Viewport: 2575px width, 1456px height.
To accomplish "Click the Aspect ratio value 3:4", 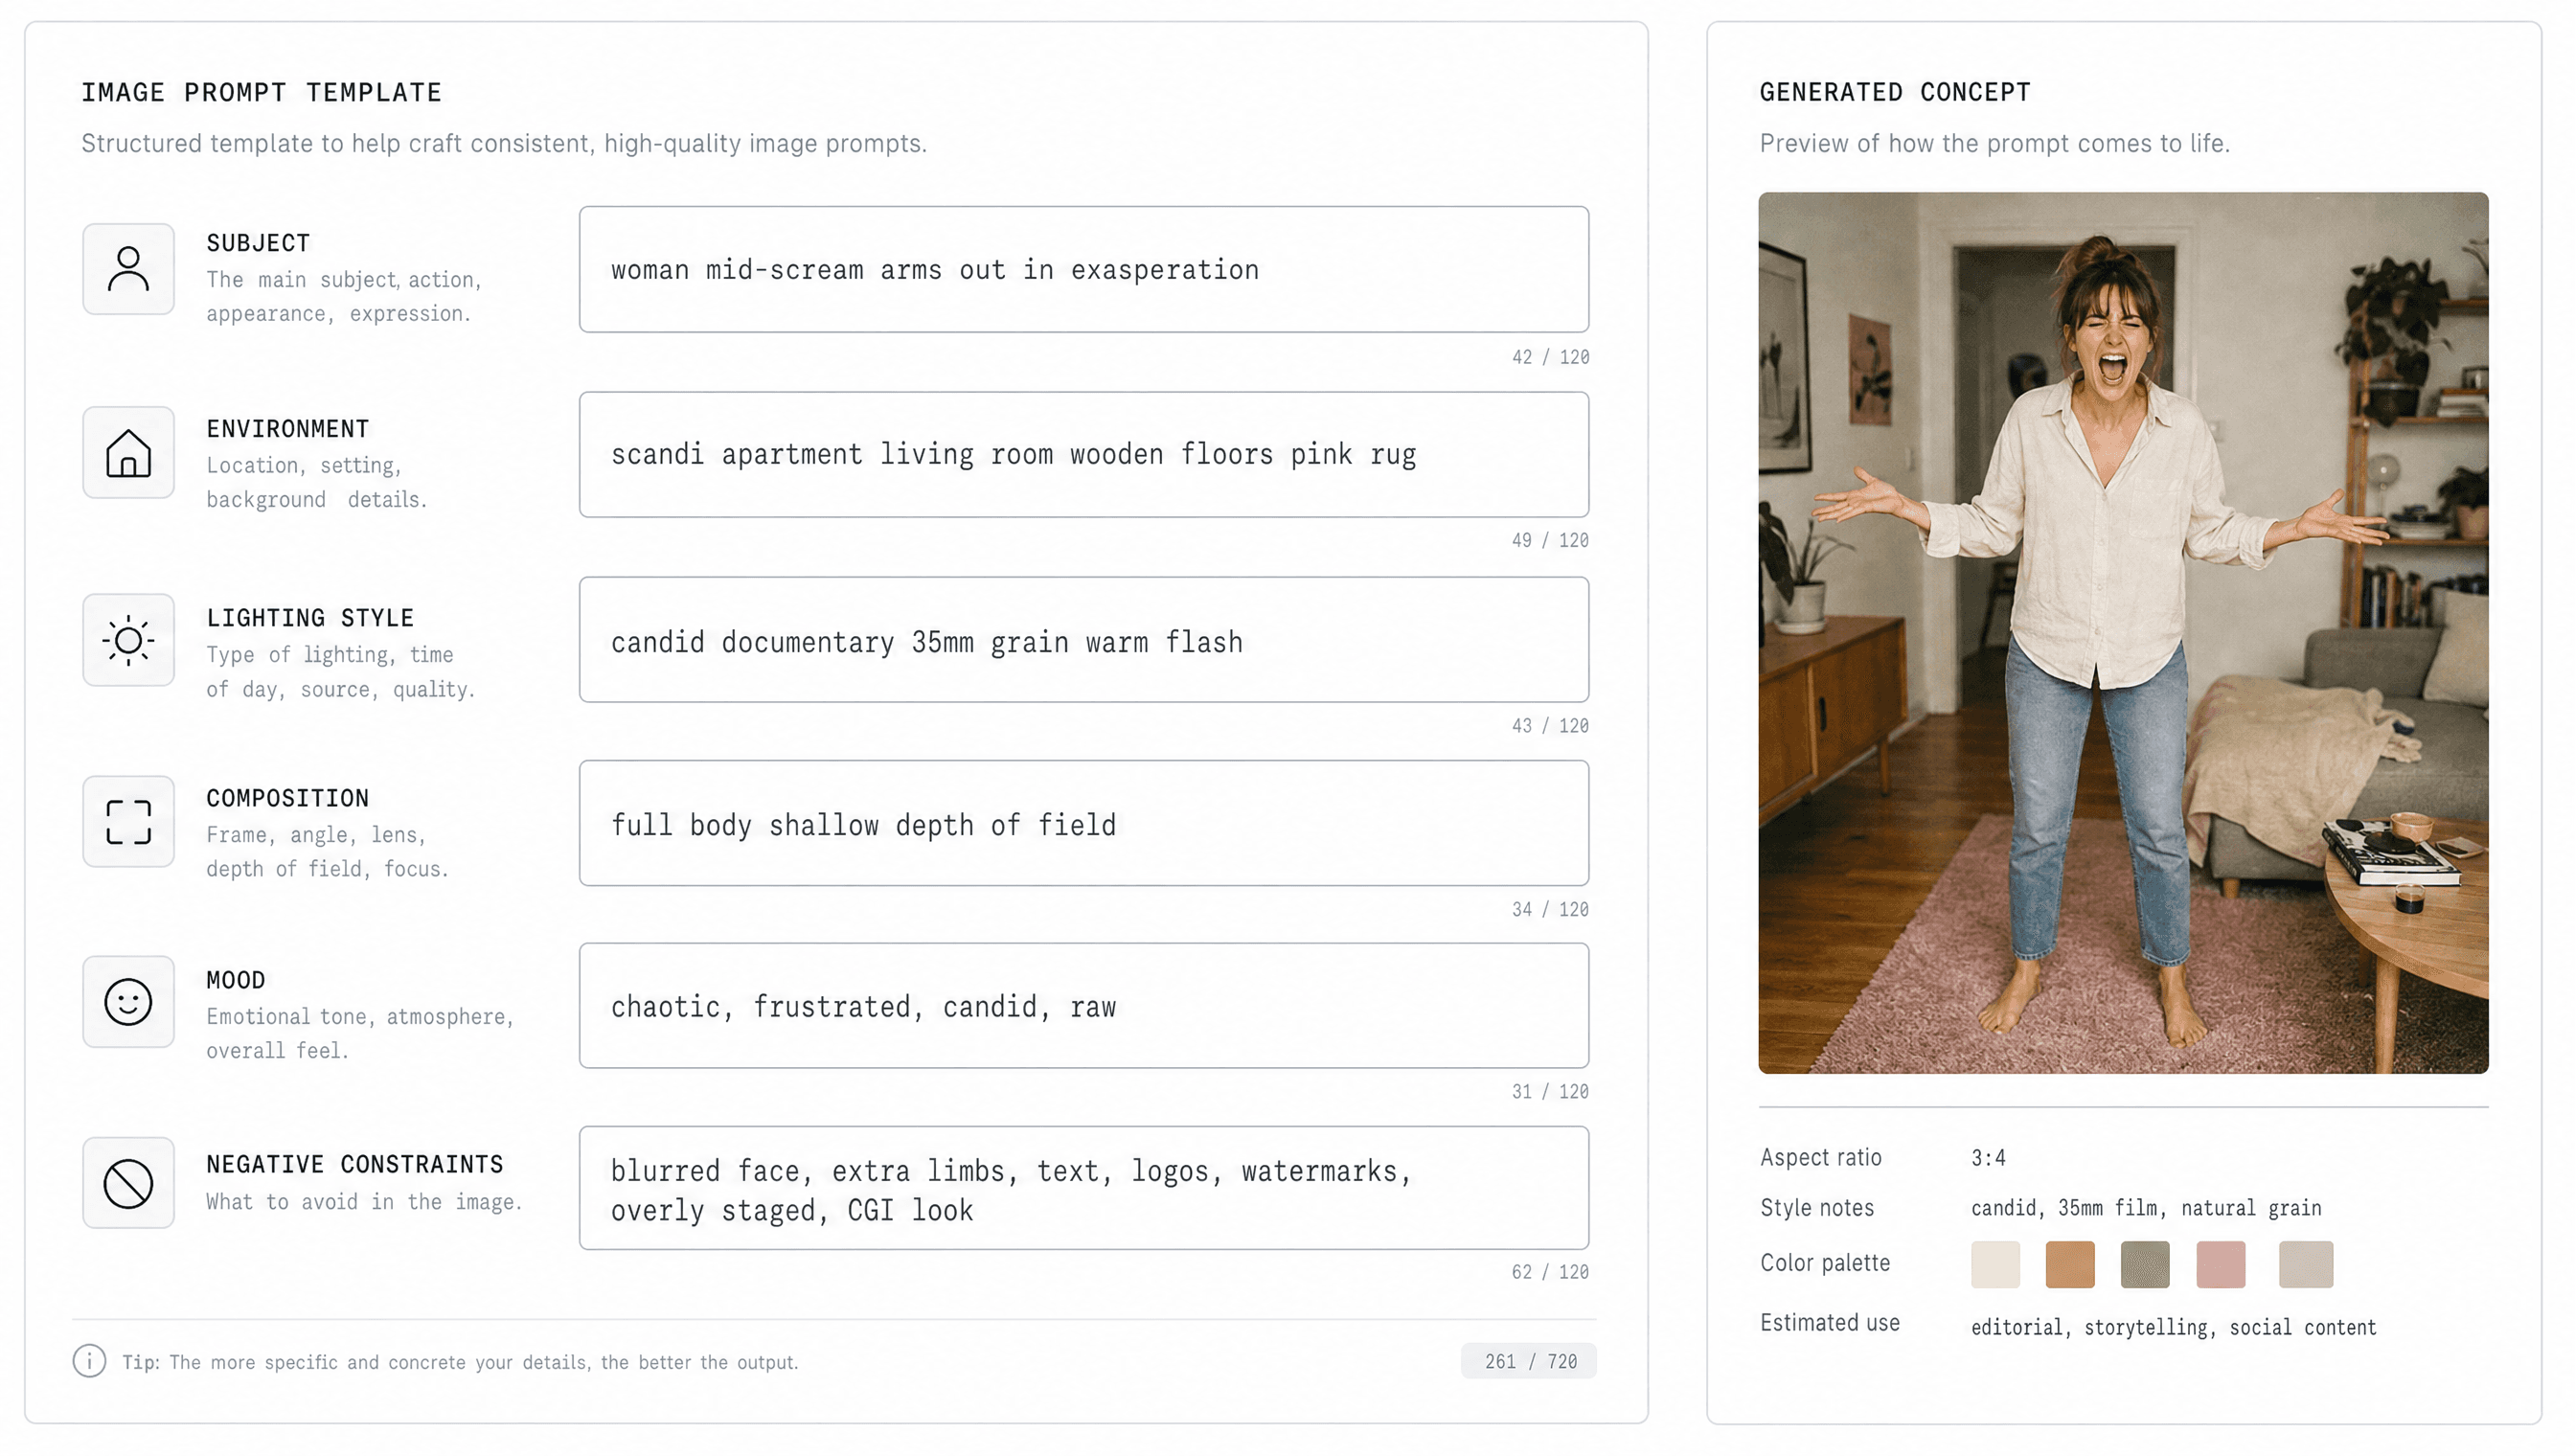I will pyautogui.click(x=1988, y=1158).
